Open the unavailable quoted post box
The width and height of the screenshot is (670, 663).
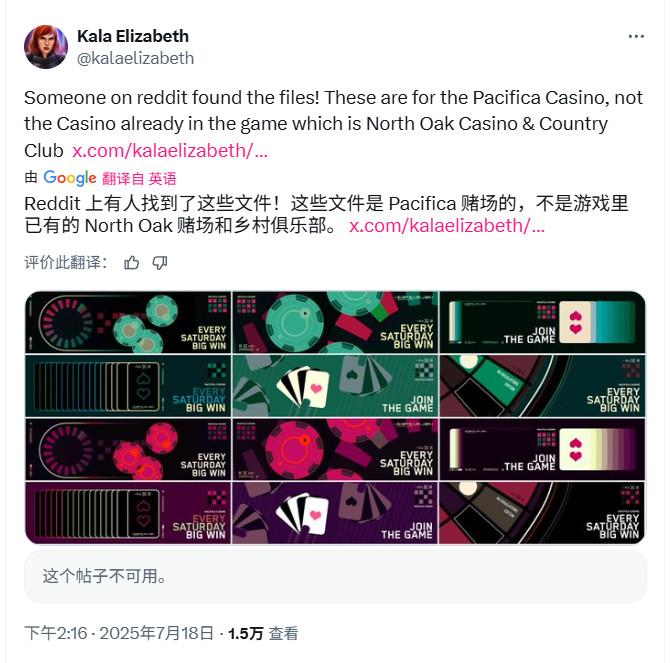pos(335,576)
